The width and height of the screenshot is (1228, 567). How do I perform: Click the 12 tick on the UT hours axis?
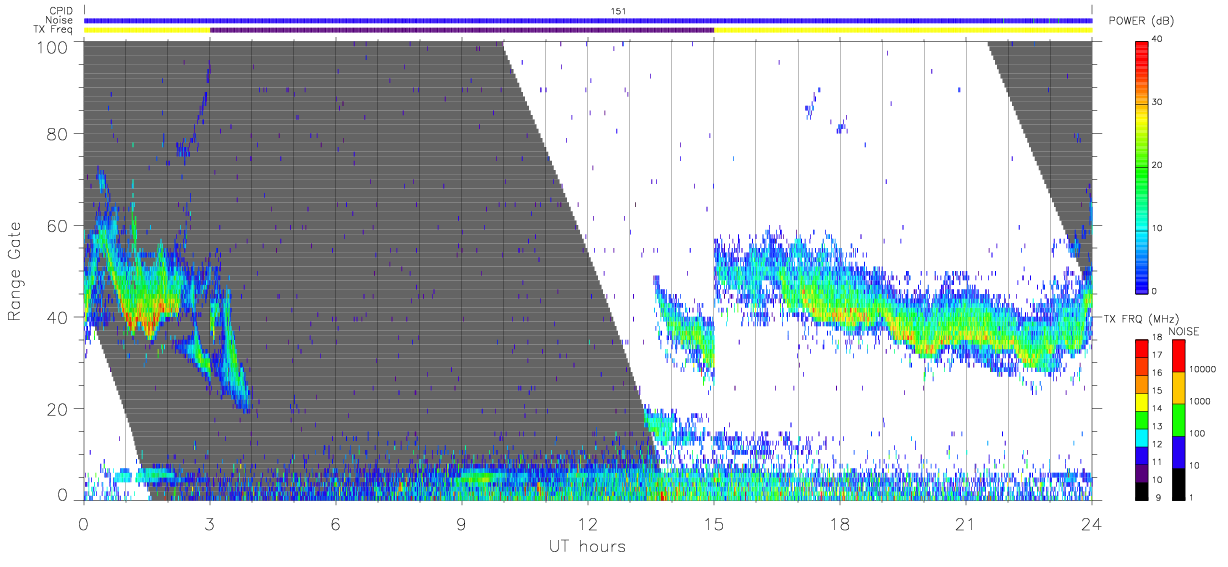click(x=588, y=524)
